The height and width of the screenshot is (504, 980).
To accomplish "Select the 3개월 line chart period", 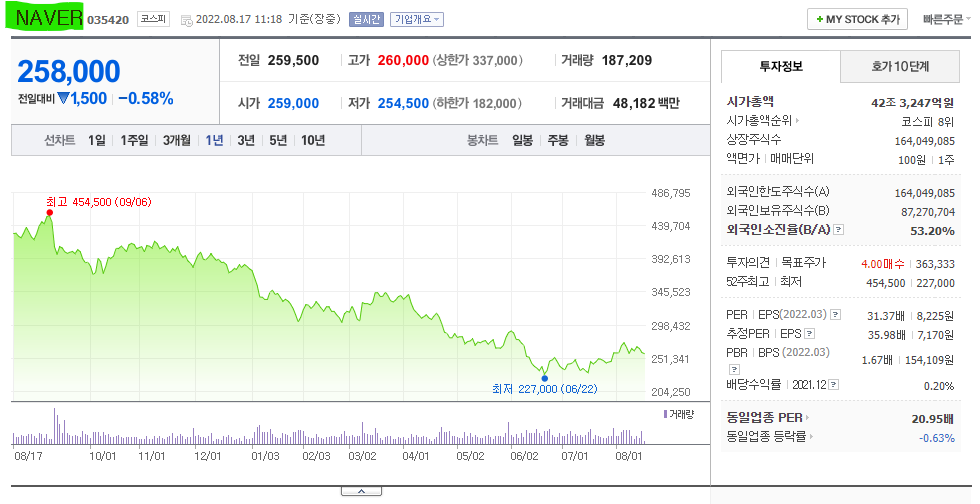I will 176,140.
